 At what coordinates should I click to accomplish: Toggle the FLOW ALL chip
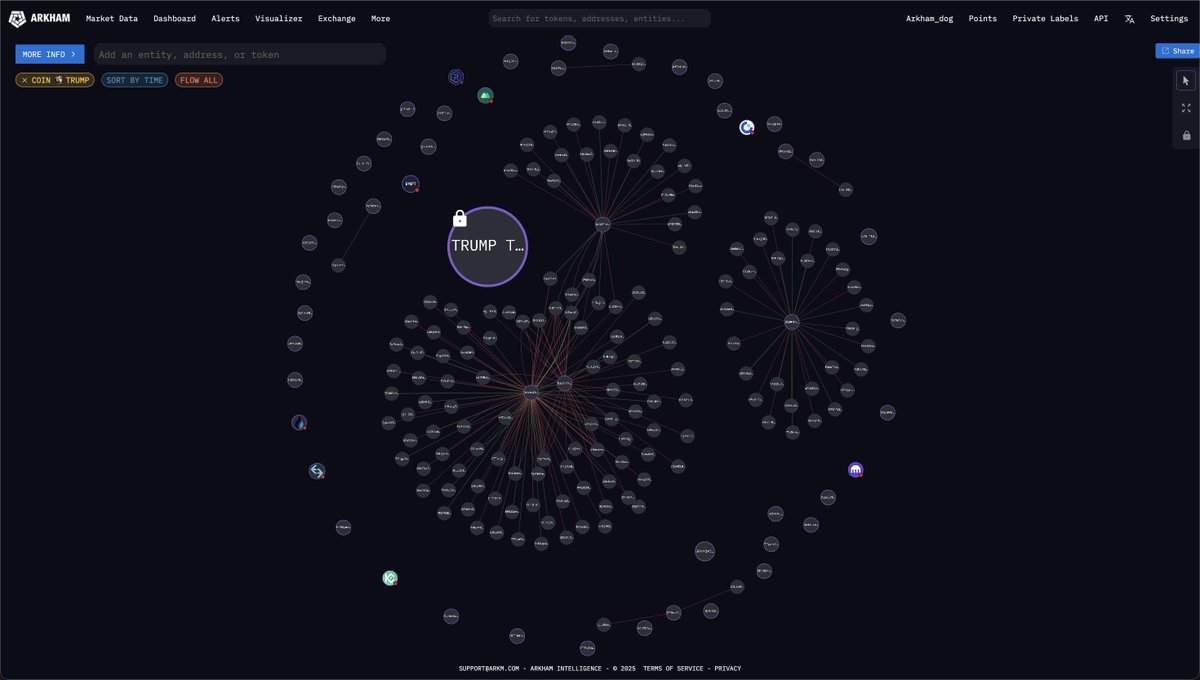click(199, 80)
